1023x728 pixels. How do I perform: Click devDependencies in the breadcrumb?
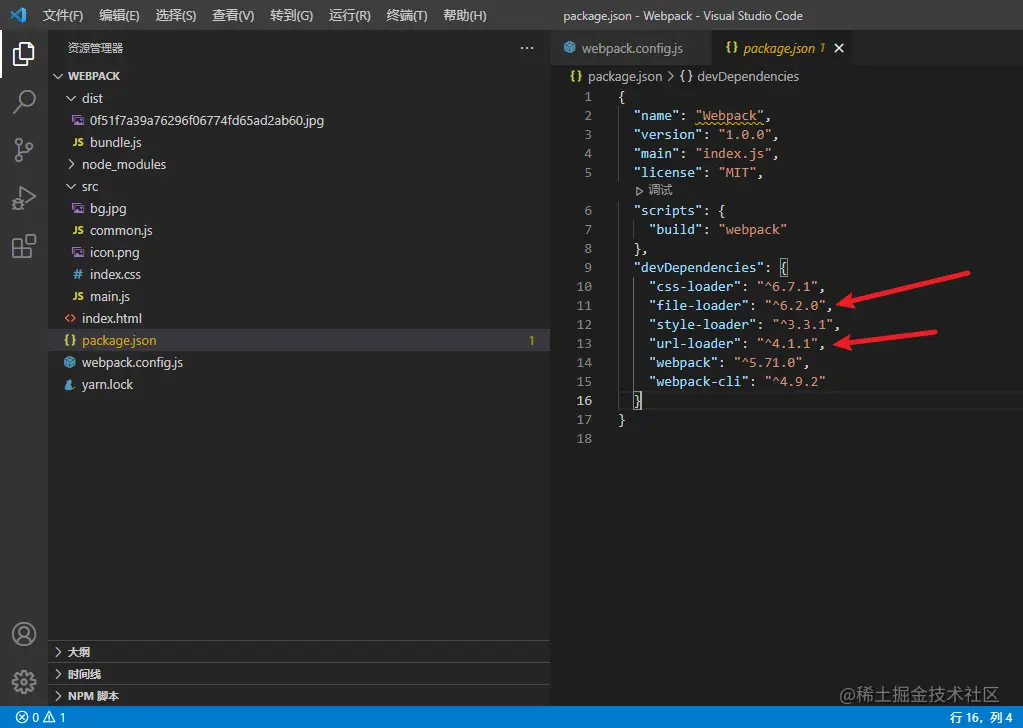pos(748,76)
